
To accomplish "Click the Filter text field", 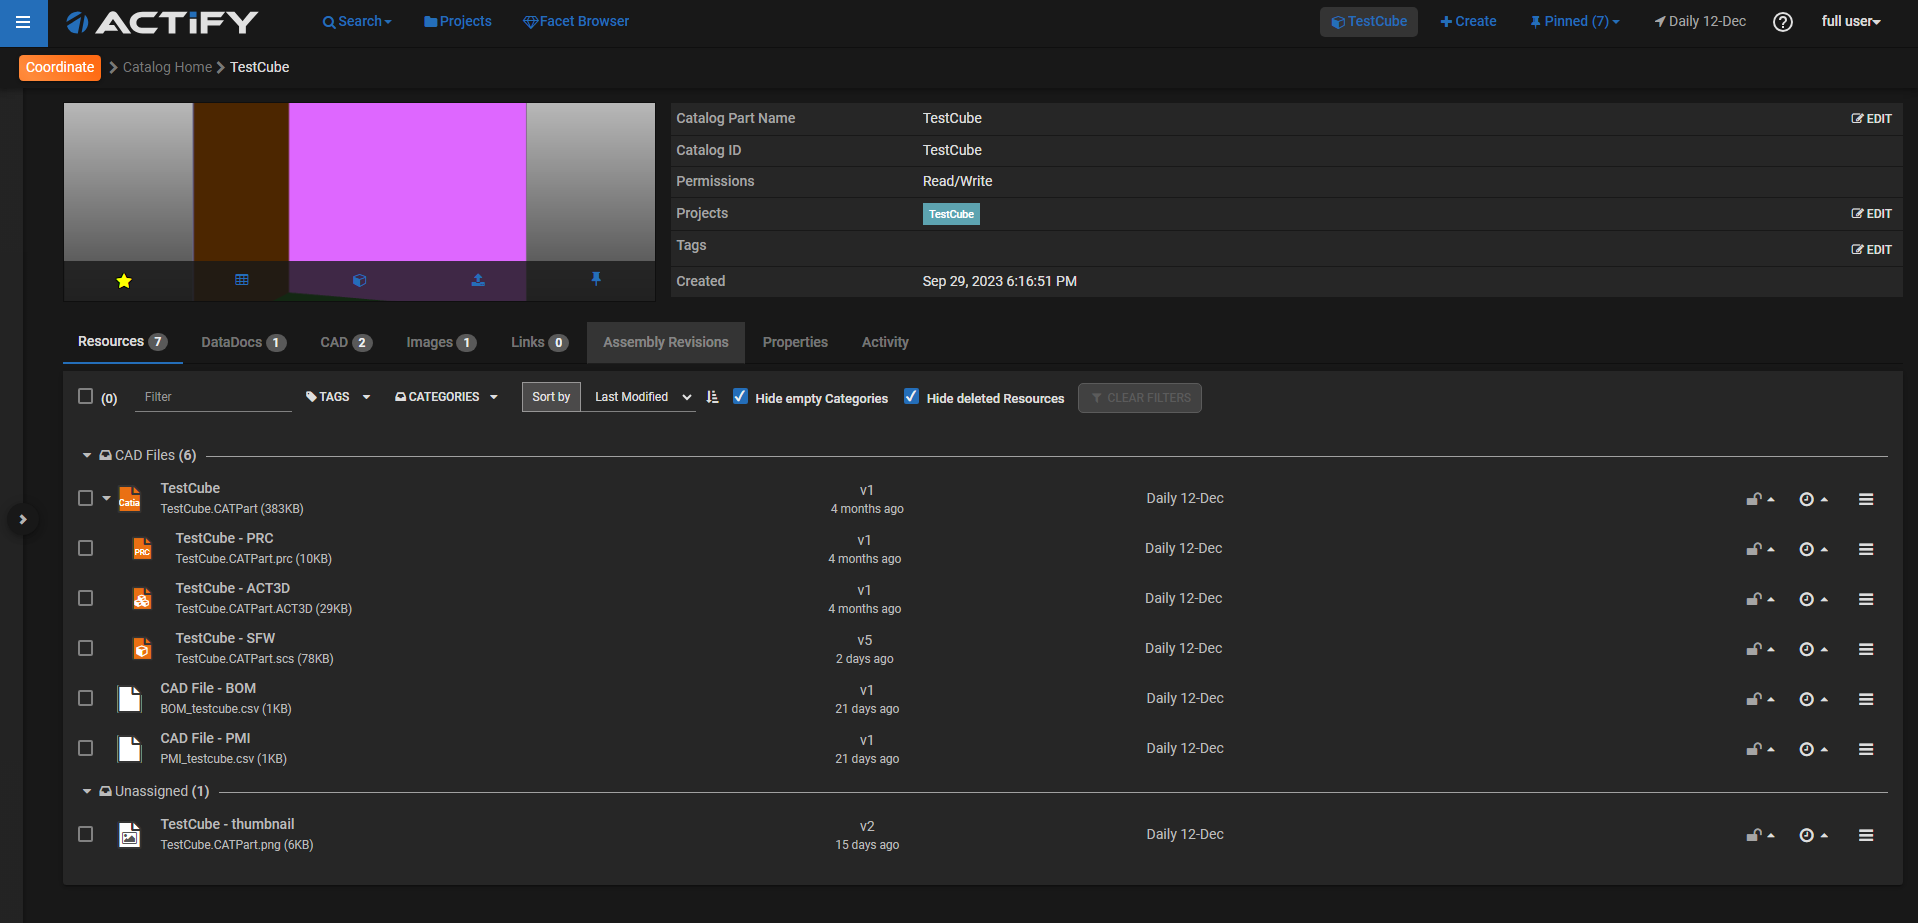I will tap(213, 397).
